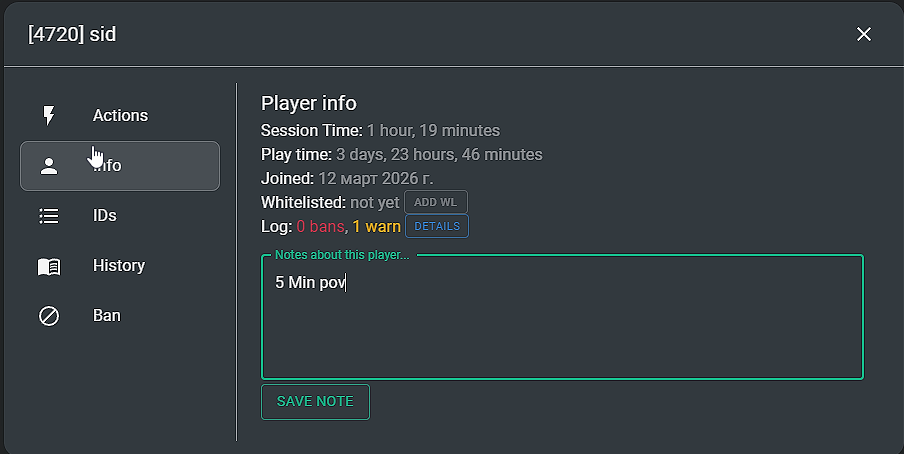Click the yellow 1 warn text

[x=376, y=227]
